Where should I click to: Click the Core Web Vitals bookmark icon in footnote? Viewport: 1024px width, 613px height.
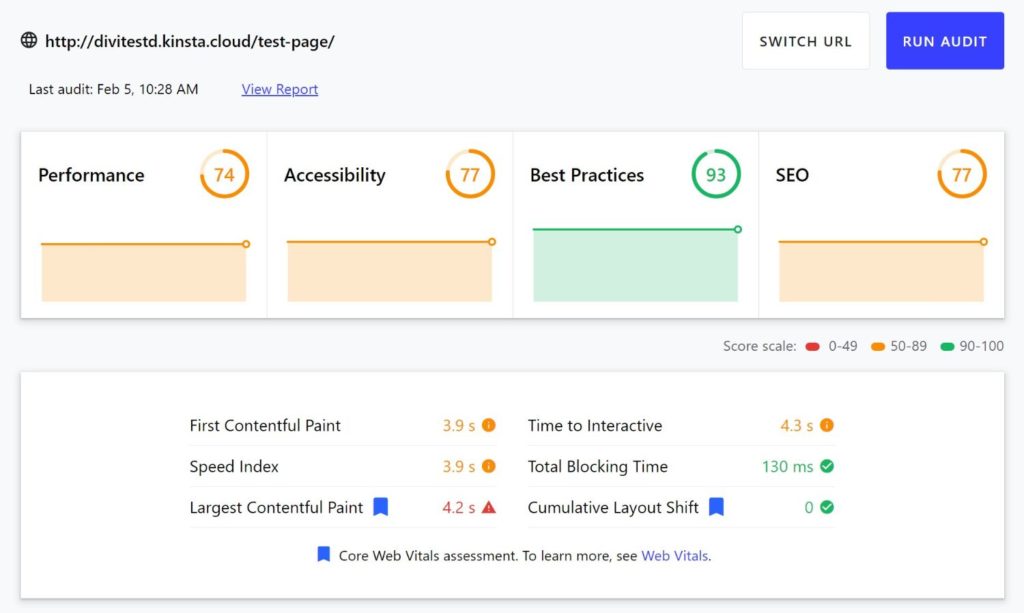tap(323, 554)
